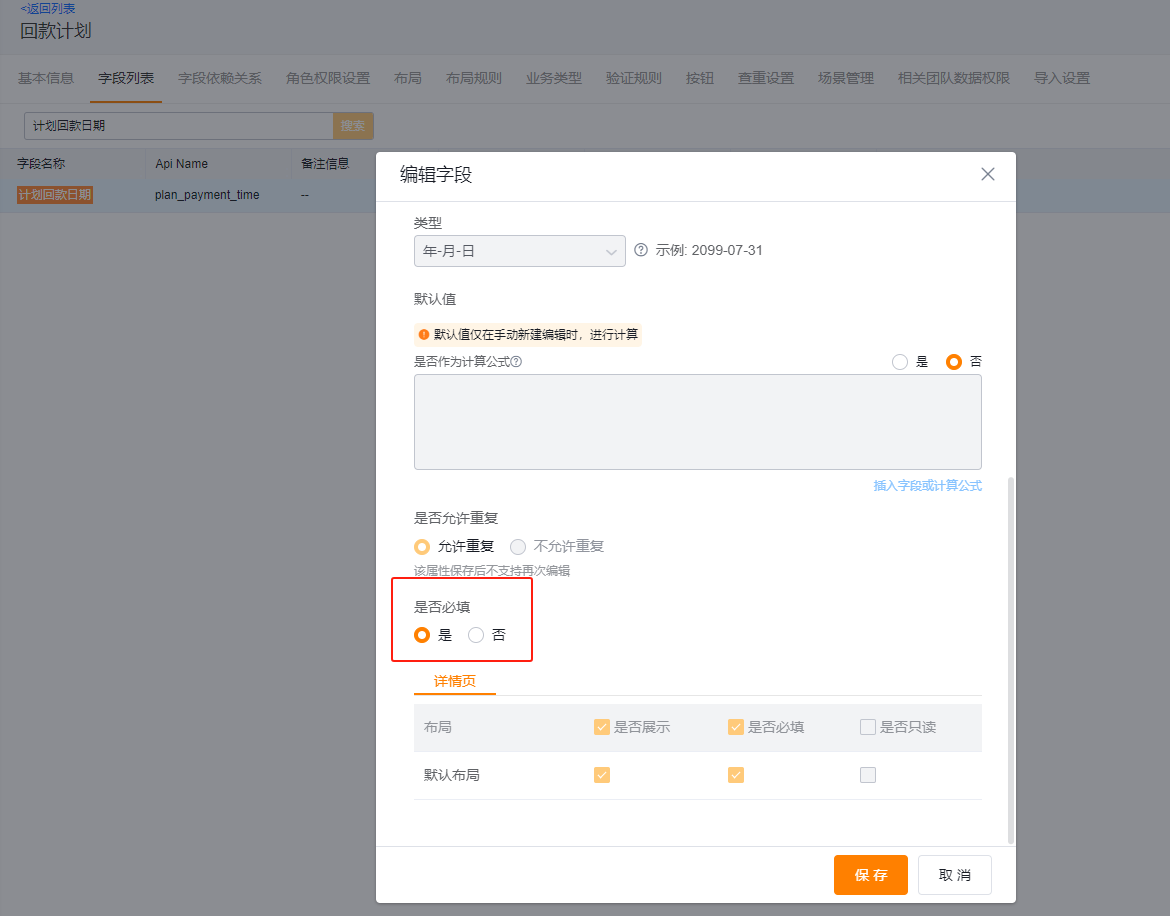Open the 字段列表 tab

pos(126,78)
